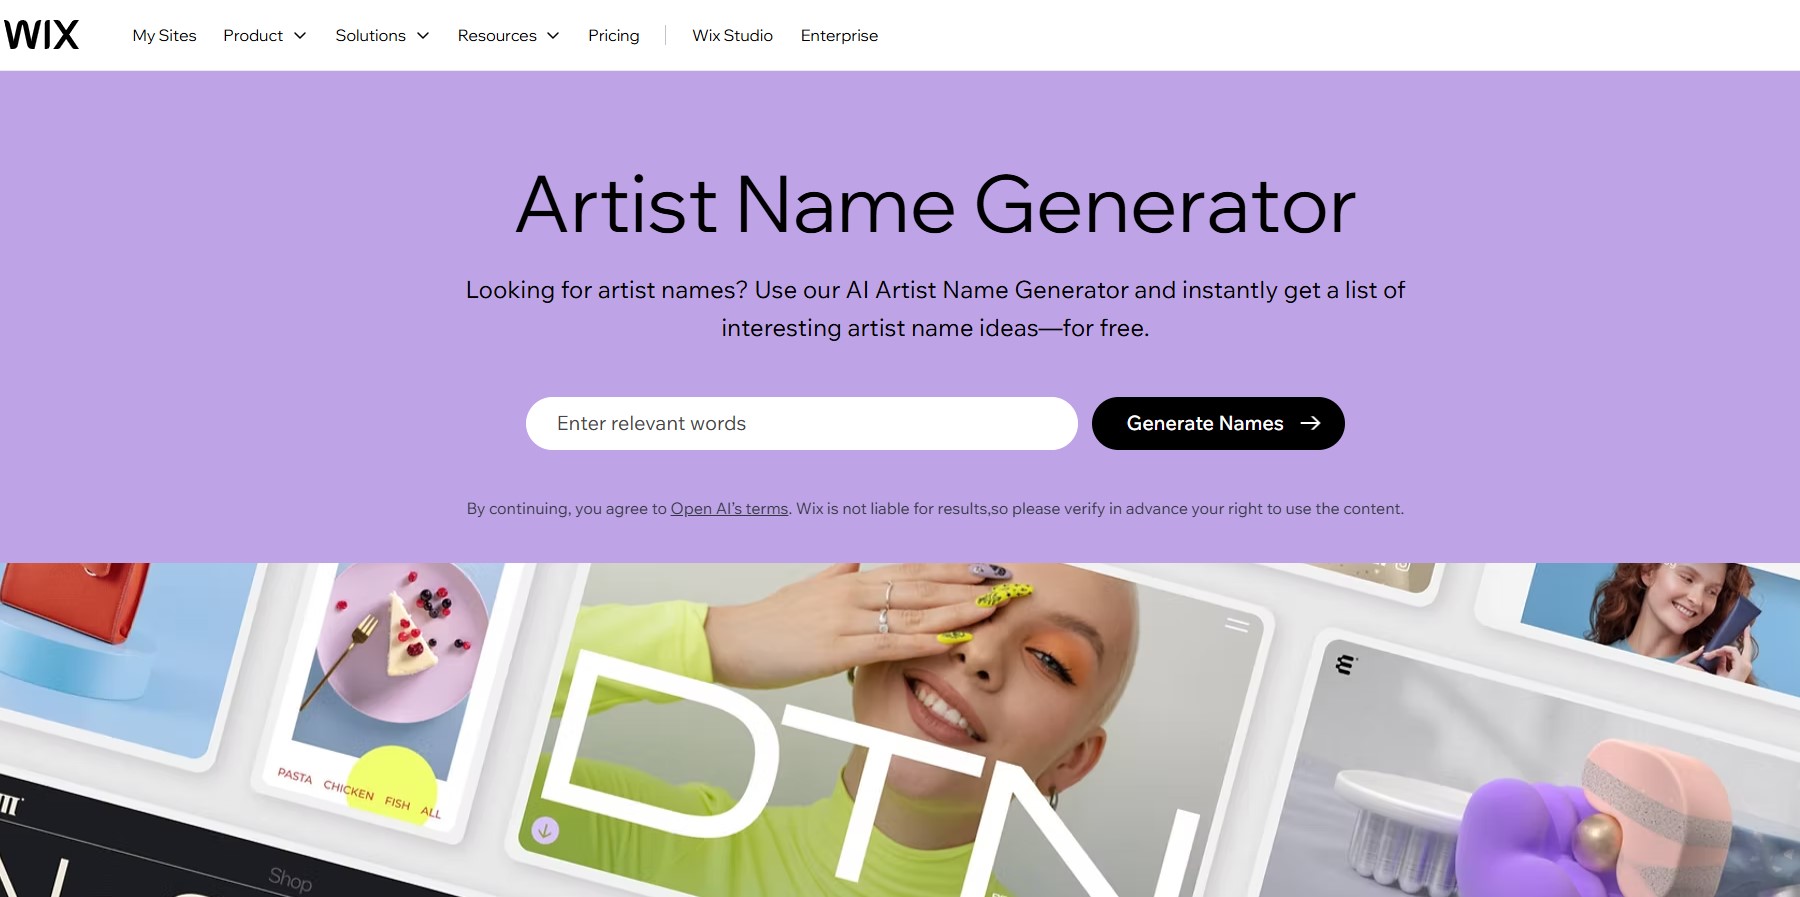Click the hamburger menu lines on DTN template
Screen dimensions: 1800x897
tap(1237, 625)
